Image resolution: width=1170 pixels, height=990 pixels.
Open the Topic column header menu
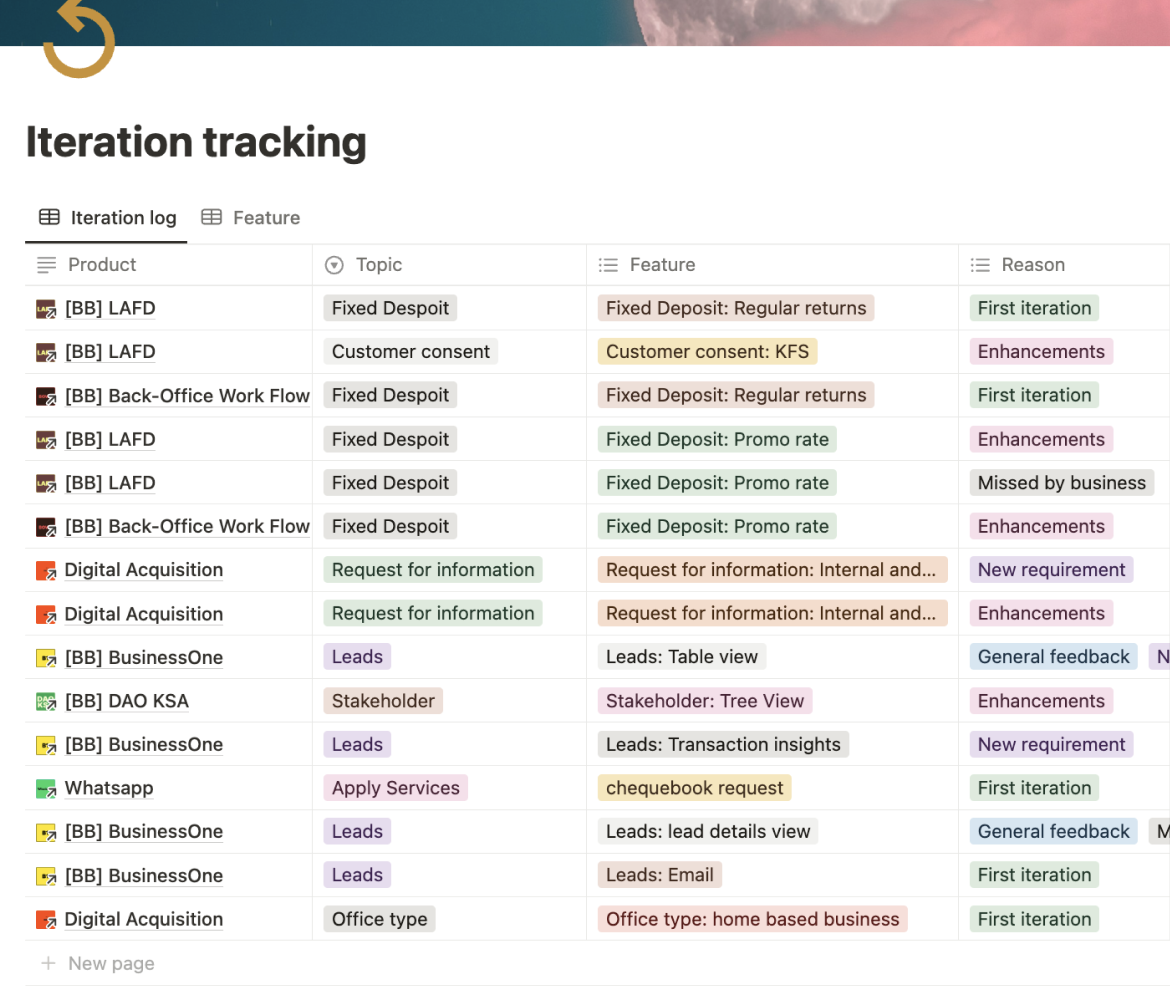(379, 265)
